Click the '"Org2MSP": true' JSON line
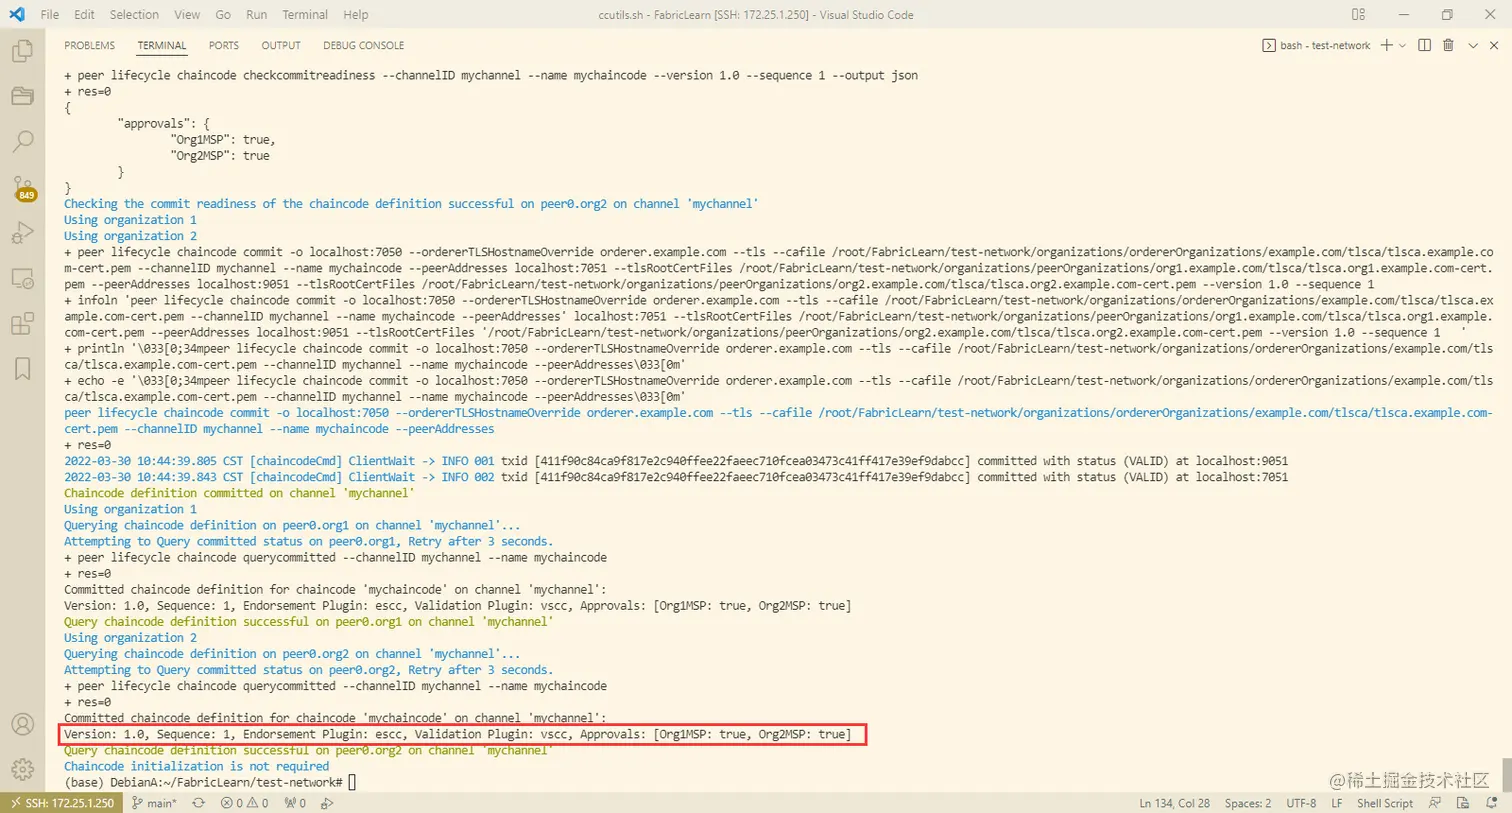 pos(220,155)
